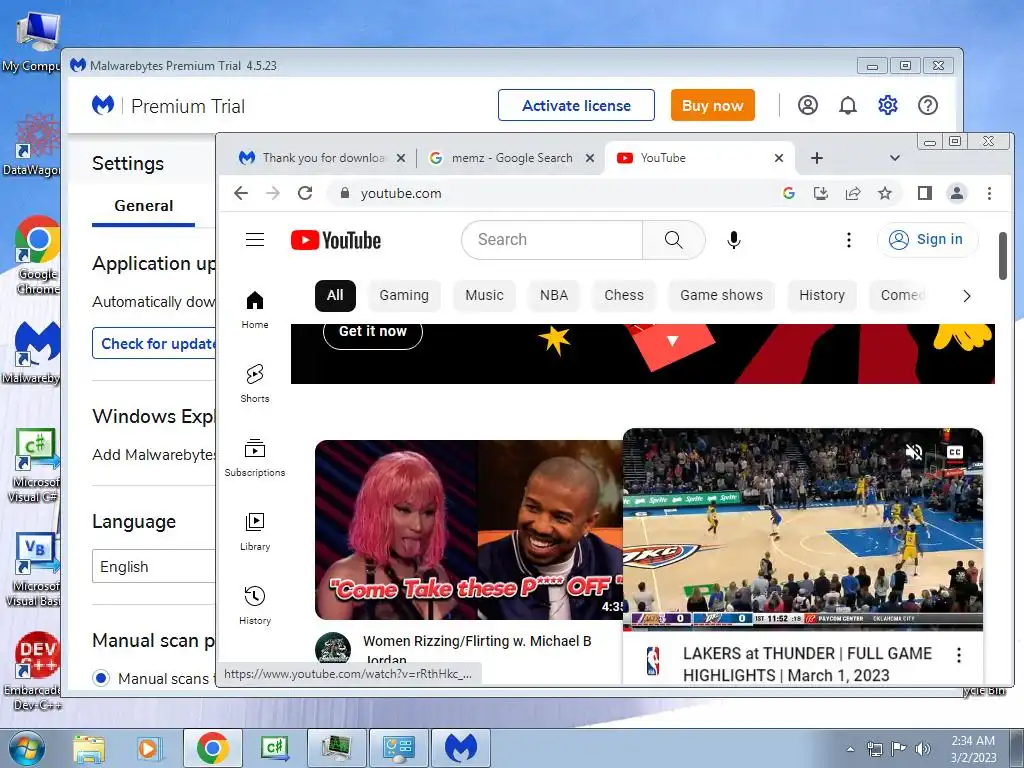Open YouTube hamburger guide menu
This screenshot has width=1024, height=768.
pos(255,240)
